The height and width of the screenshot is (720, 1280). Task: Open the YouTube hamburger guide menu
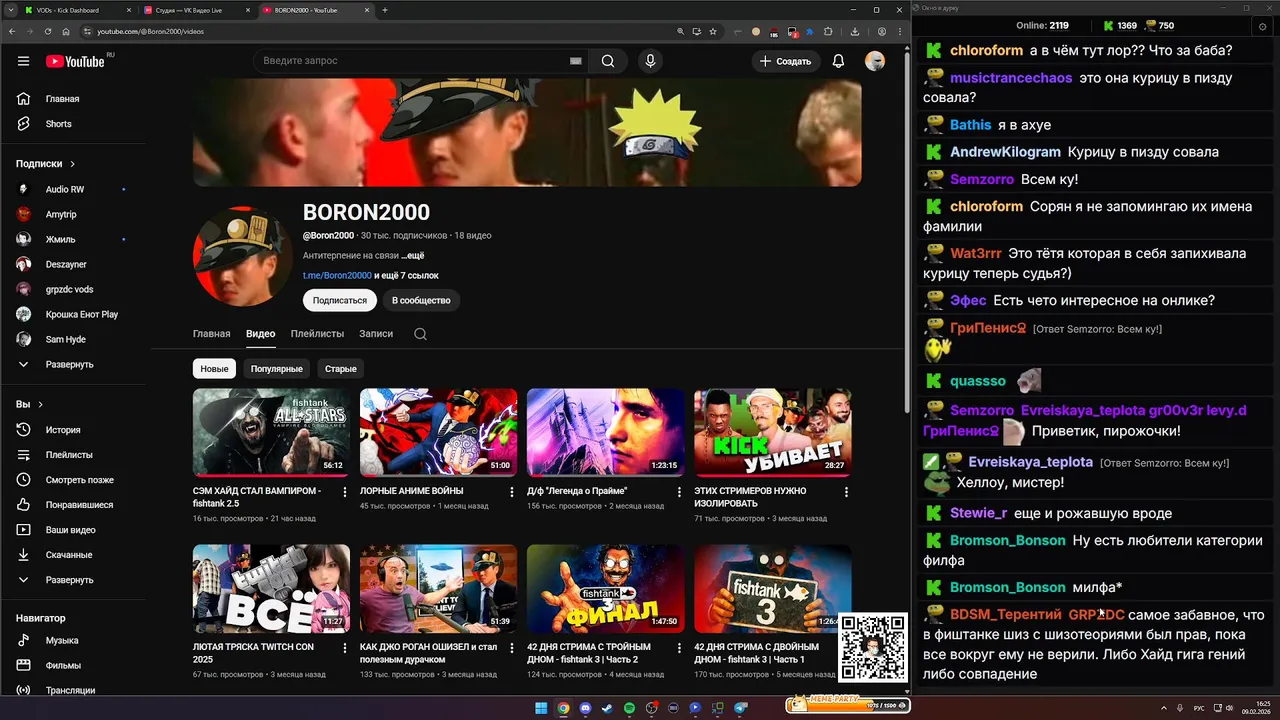[23, 61]
